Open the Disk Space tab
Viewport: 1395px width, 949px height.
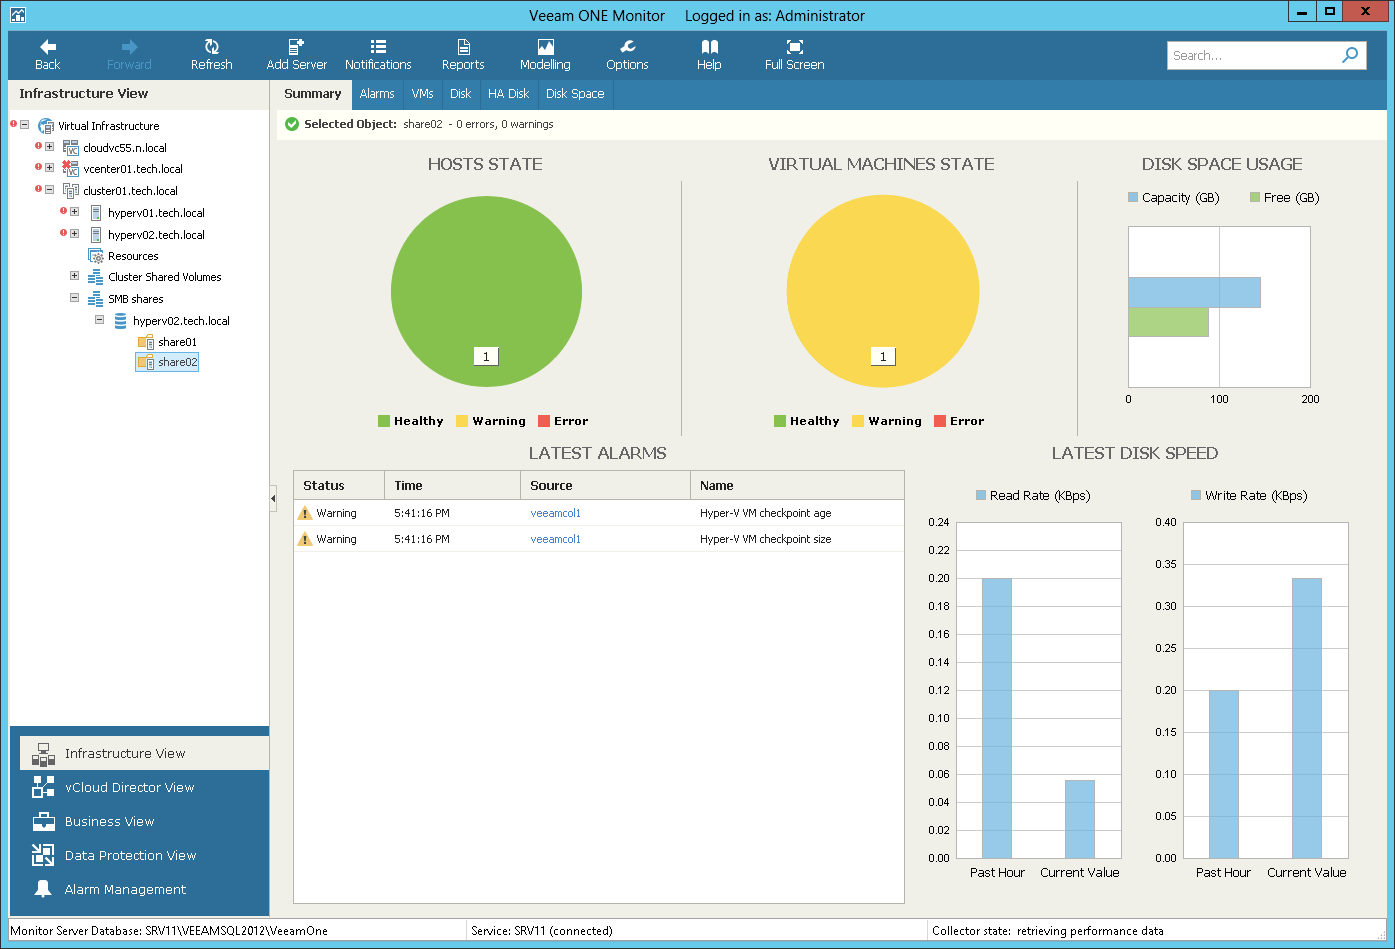(x=575, y=94)
